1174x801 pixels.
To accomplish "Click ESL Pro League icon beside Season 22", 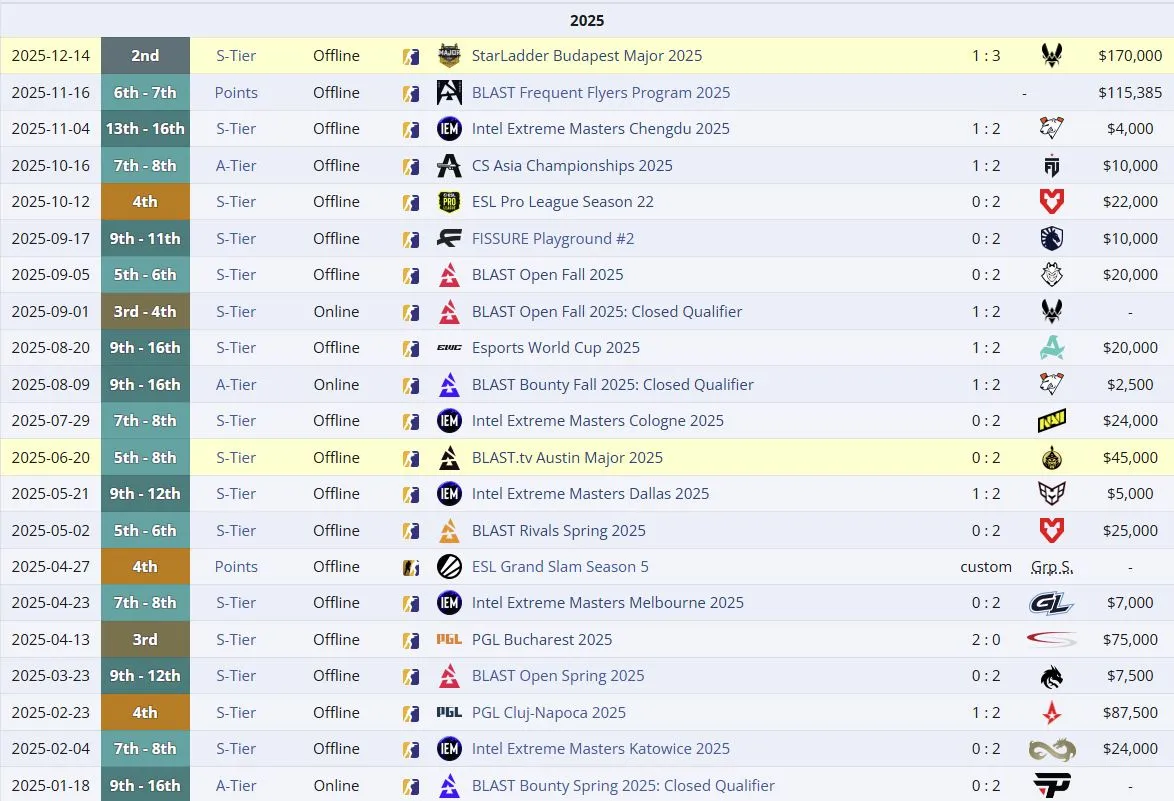I will coord(449,201).
